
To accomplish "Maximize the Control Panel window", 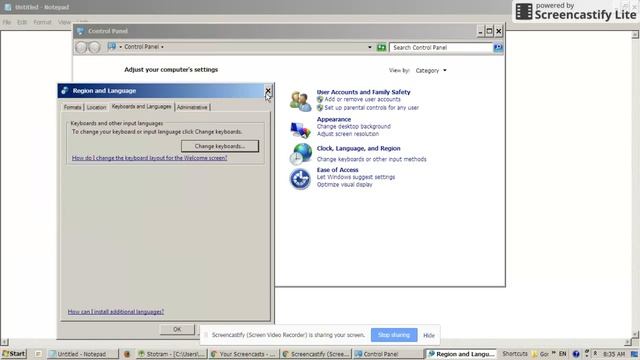I will (x=489, y=31).
